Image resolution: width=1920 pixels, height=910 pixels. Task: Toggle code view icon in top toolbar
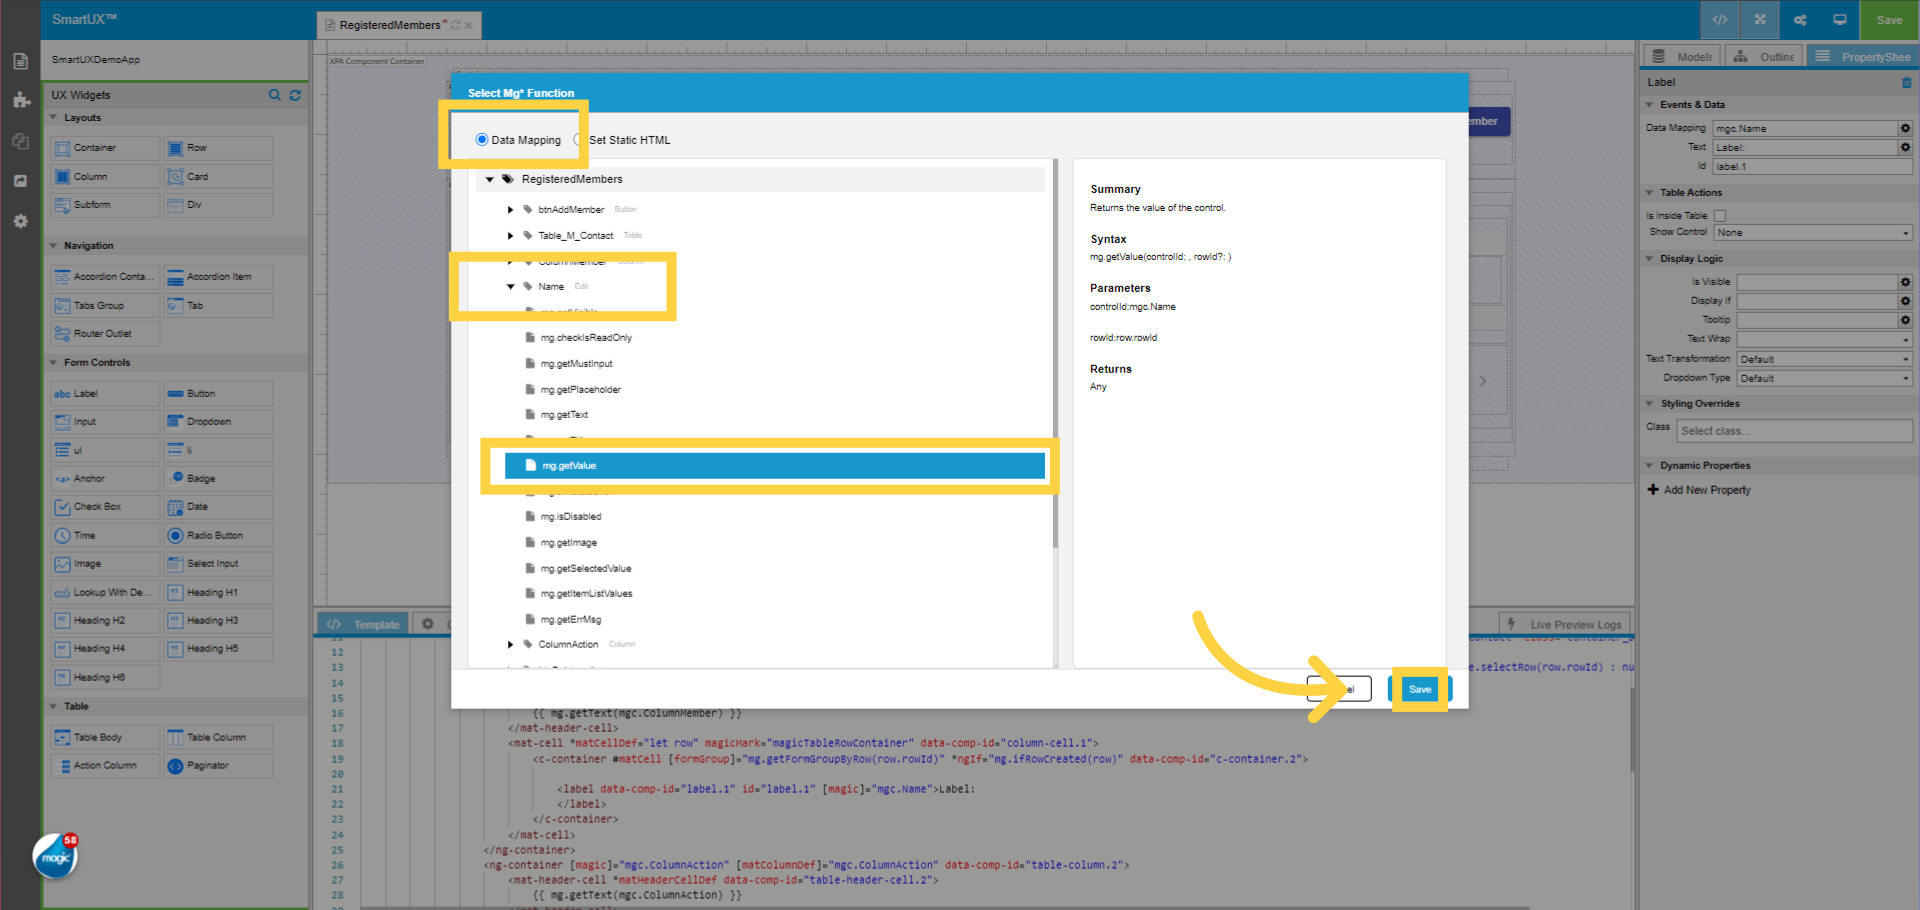click(1720, 20)
